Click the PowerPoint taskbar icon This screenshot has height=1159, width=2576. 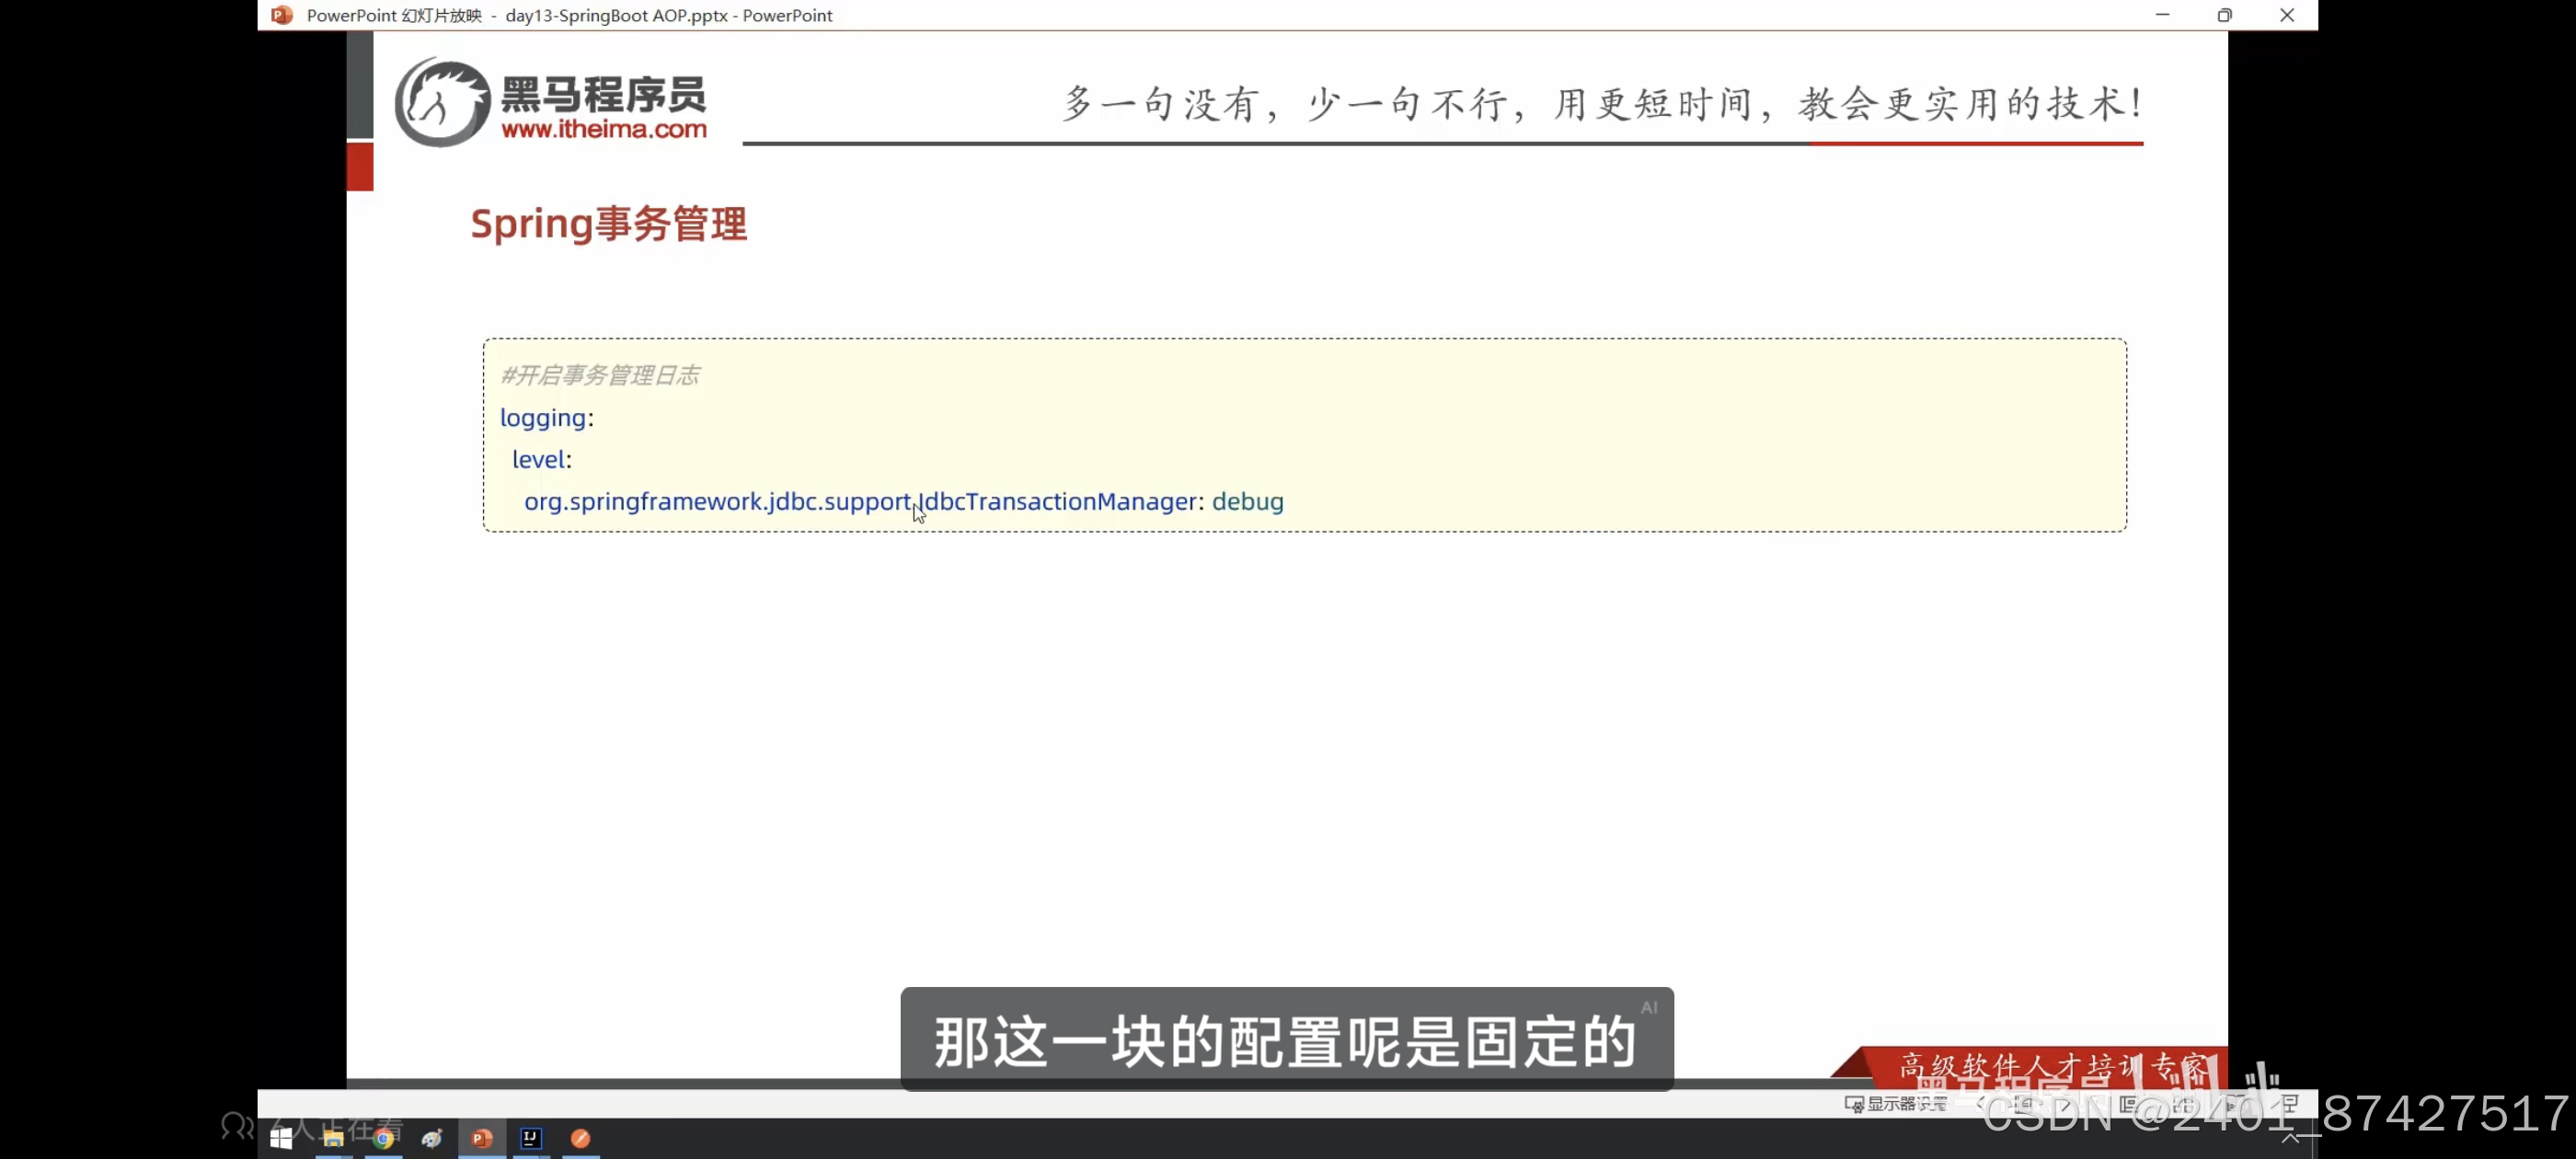click(482, 1138)
